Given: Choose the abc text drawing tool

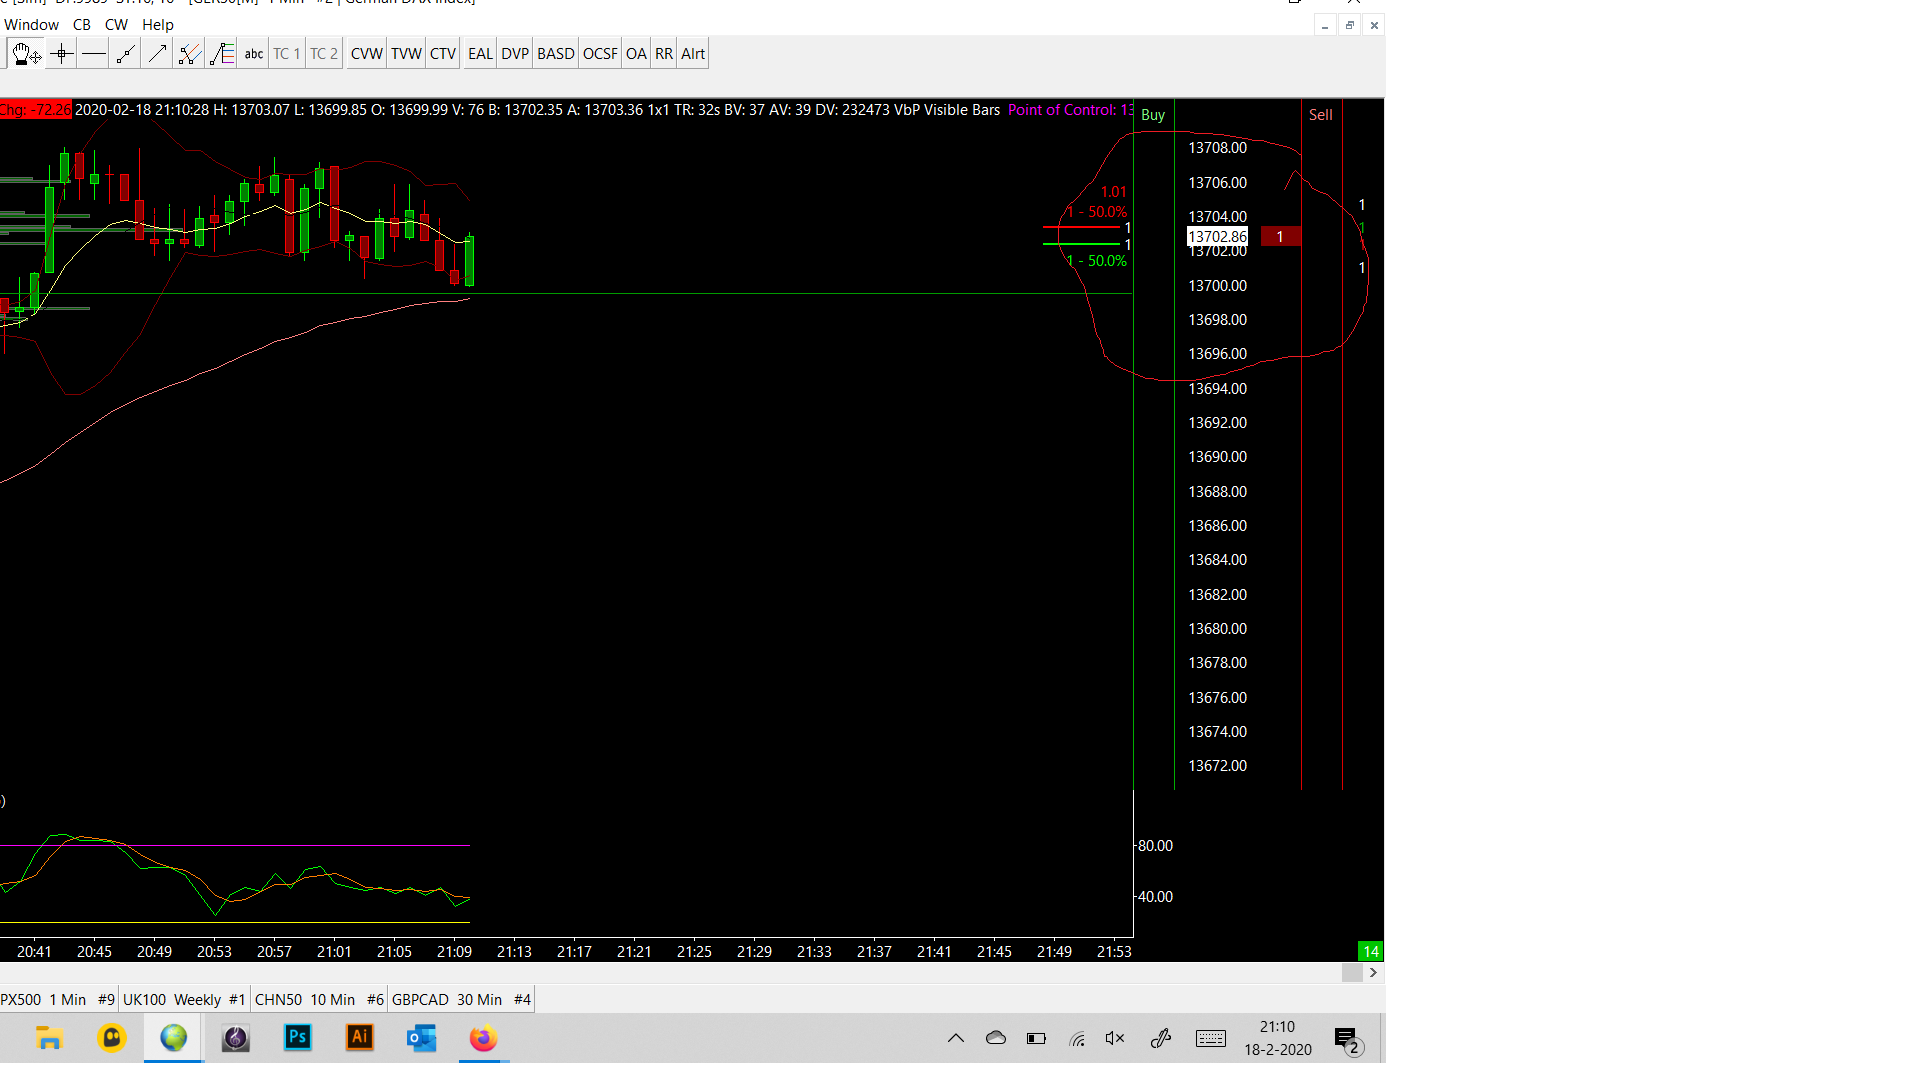Looking at the screenshot, I should pyautogui.click(x=254, y=54).
